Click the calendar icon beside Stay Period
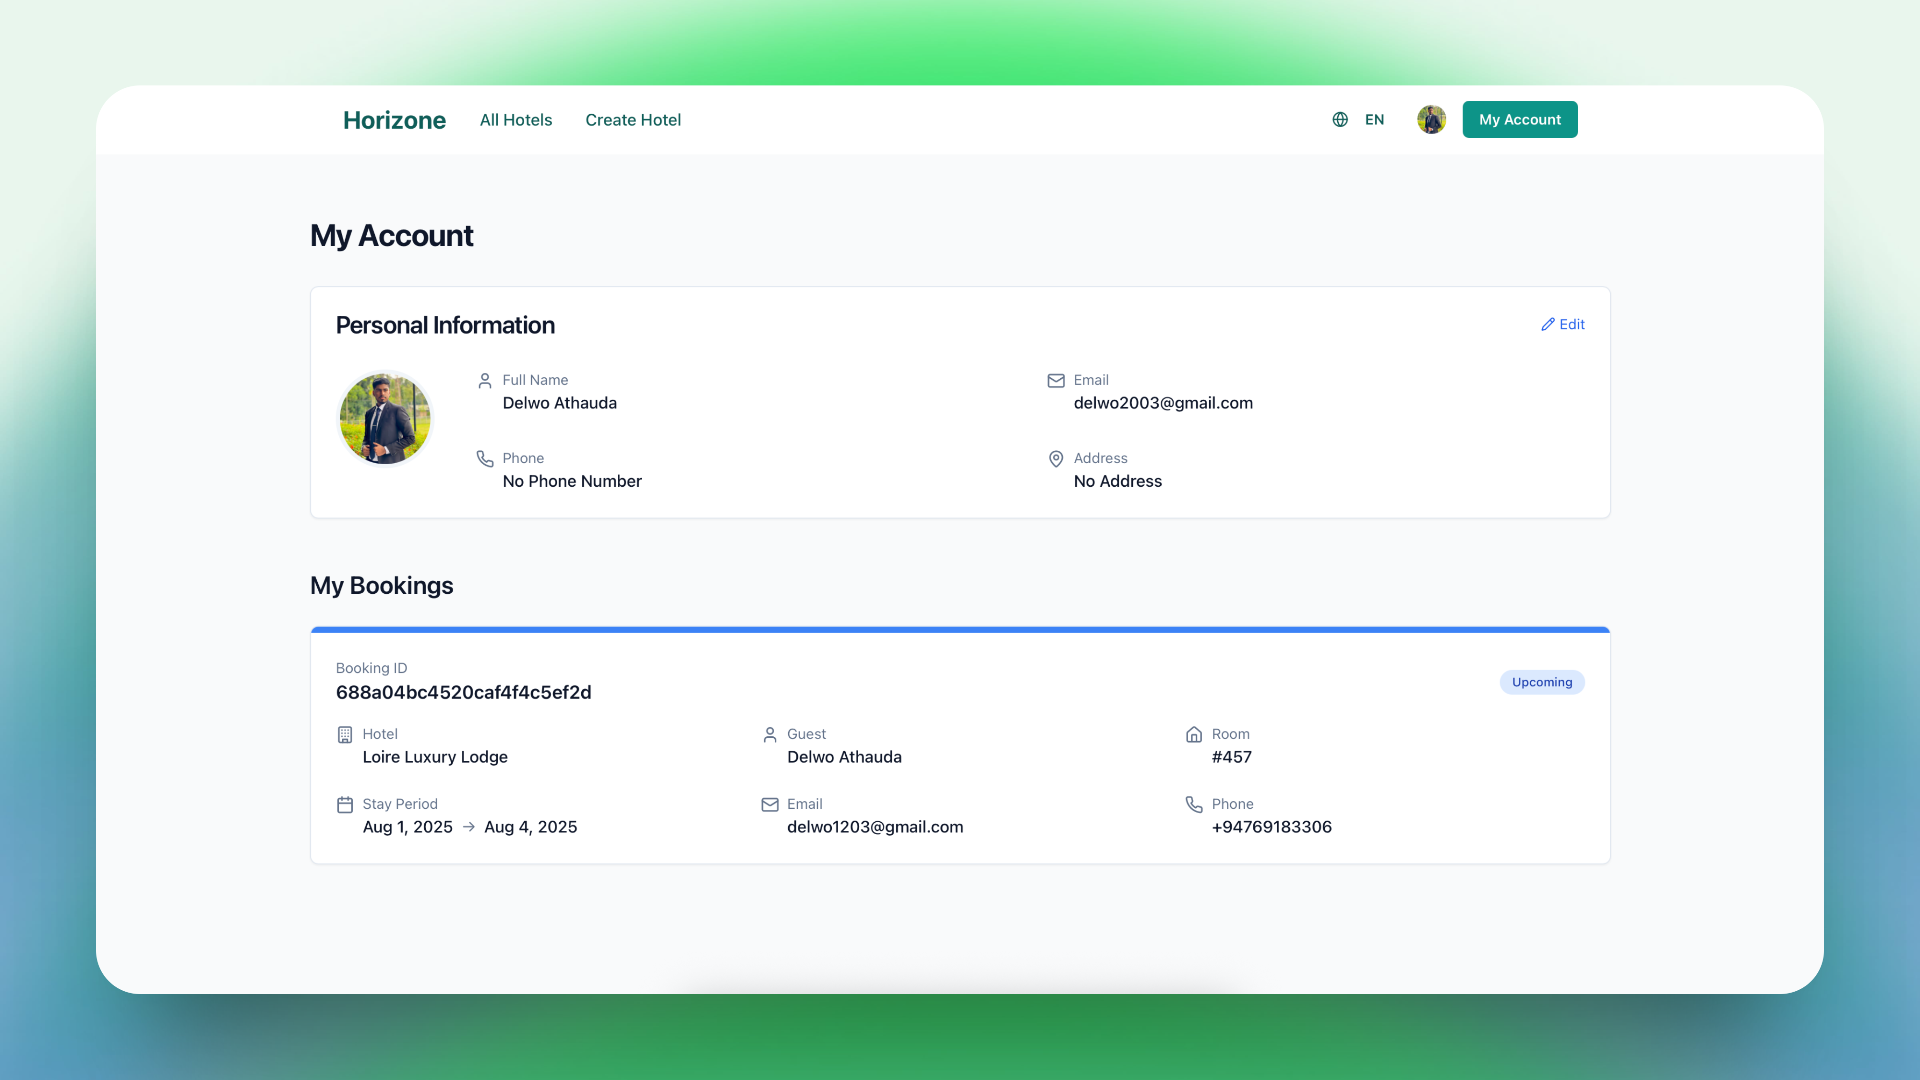Screen dimensions: 1920x1080 pyautogui.click(x=345, y=805)
